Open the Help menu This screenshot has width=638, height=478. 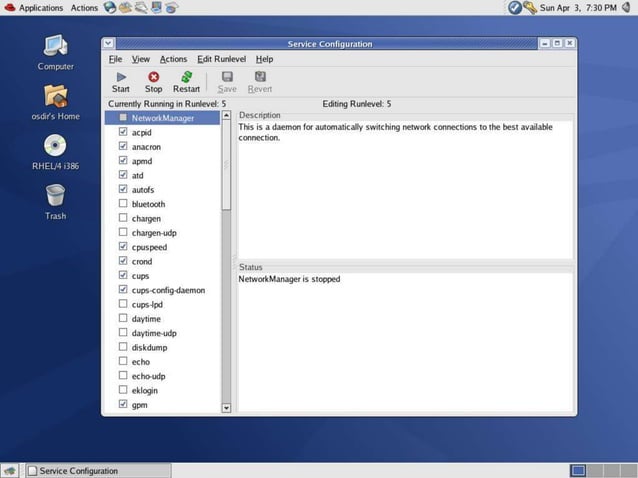coord(264,59)
